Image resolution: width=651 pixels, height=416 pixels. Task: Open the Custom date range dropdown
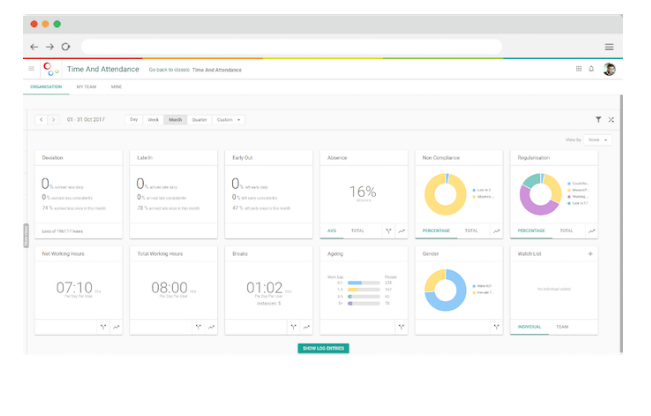coord(229,119)
